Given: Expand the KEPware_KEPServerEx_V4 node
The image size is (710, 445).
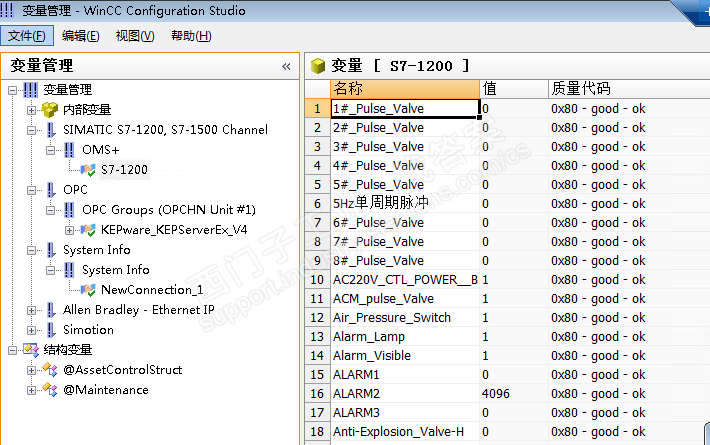Looking at the screenshot, I should pos(69,230).
